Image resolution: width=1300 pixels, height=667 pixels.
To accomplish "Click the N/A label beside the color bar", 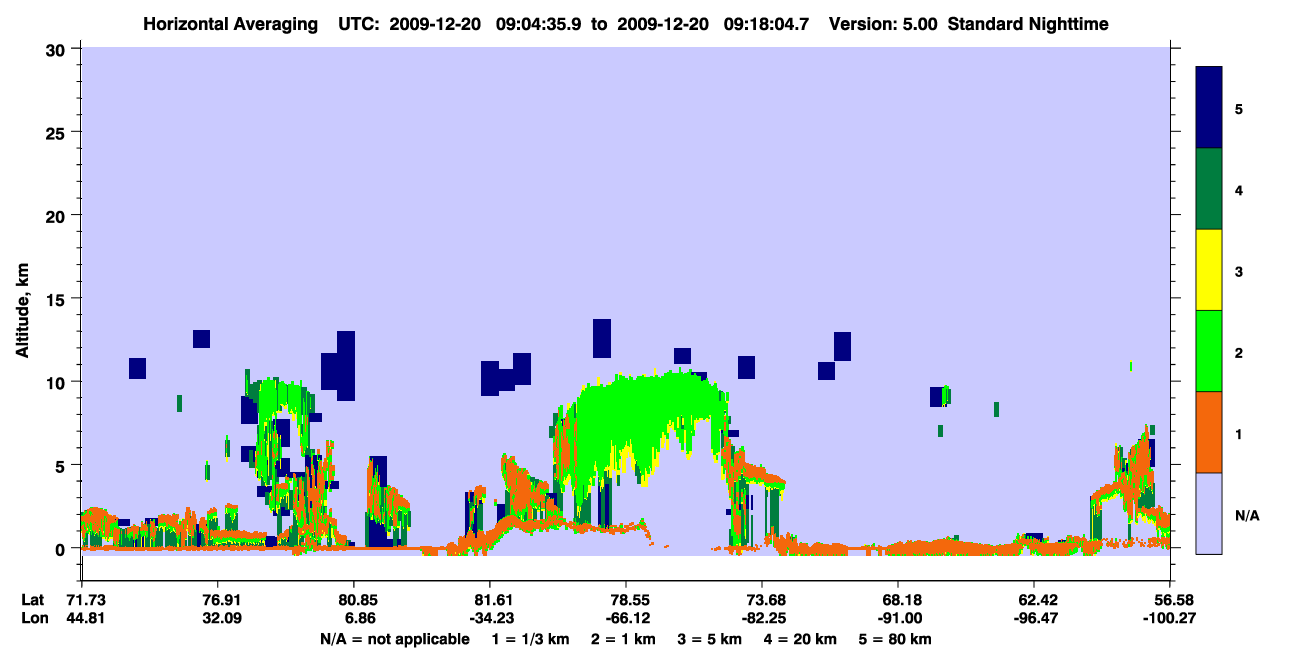I will [1247, 515].
